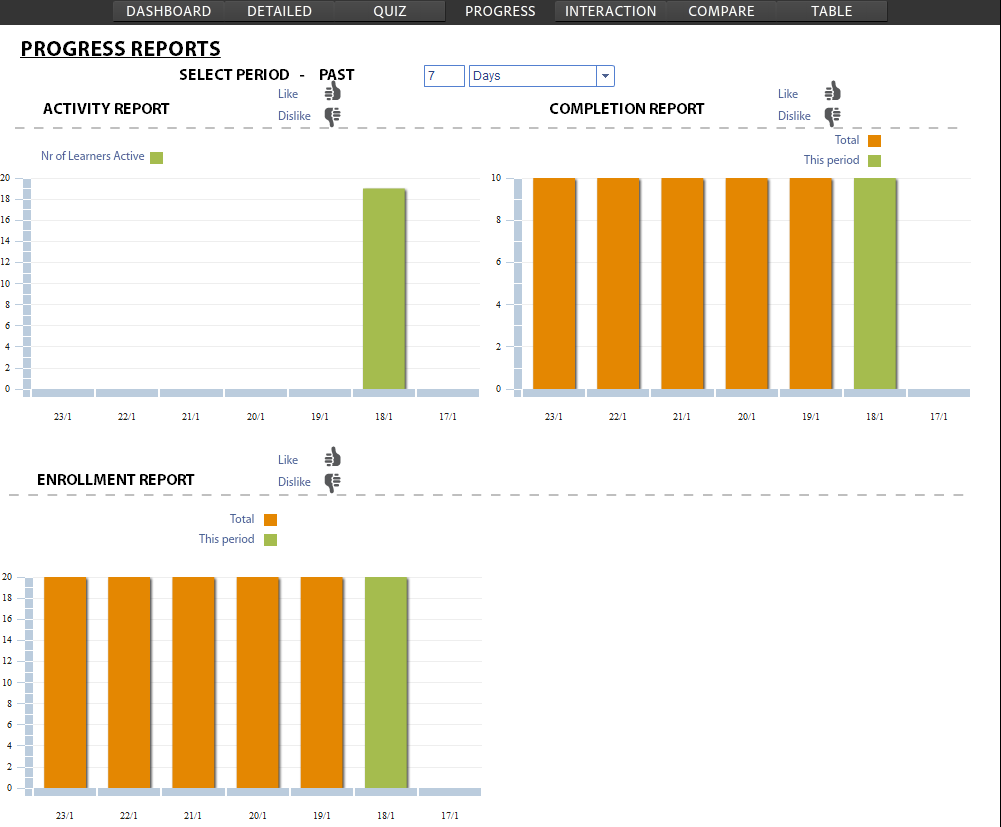Click thumbs-up icon for Enrollment Report
1001x827 pixels.
click(333, 458)
